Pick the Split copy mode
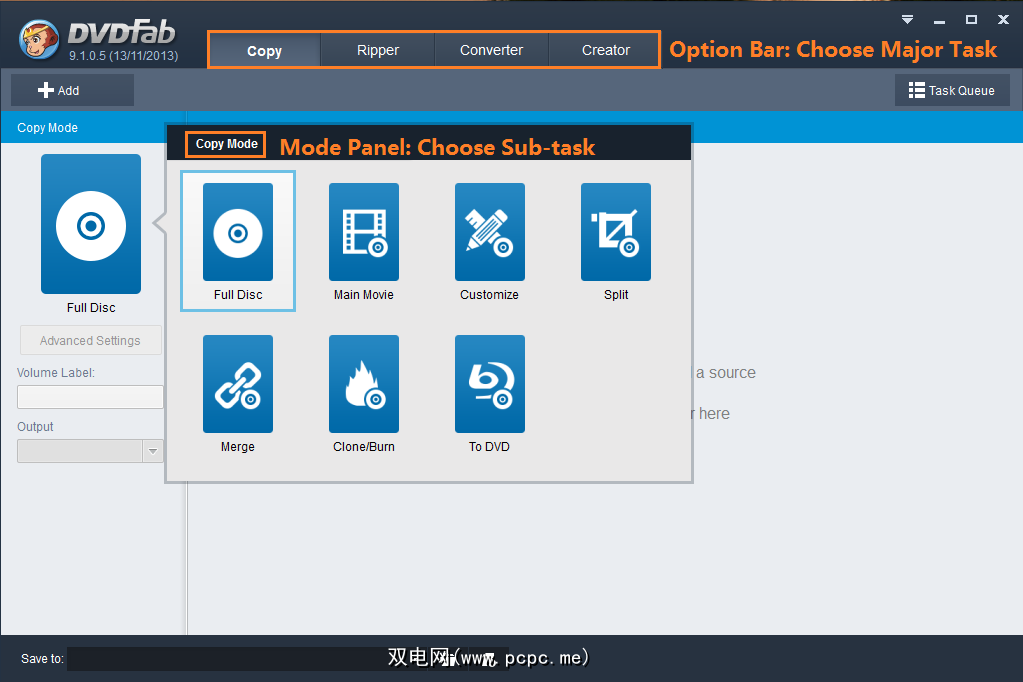This screenshot has width=1023, height=682. (615, 241)
